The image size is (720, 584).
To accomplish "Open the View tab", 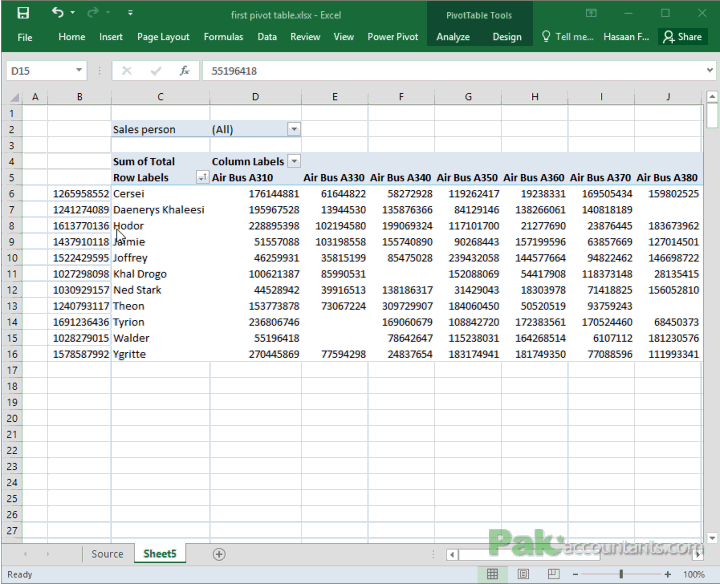I will [343, 37].
